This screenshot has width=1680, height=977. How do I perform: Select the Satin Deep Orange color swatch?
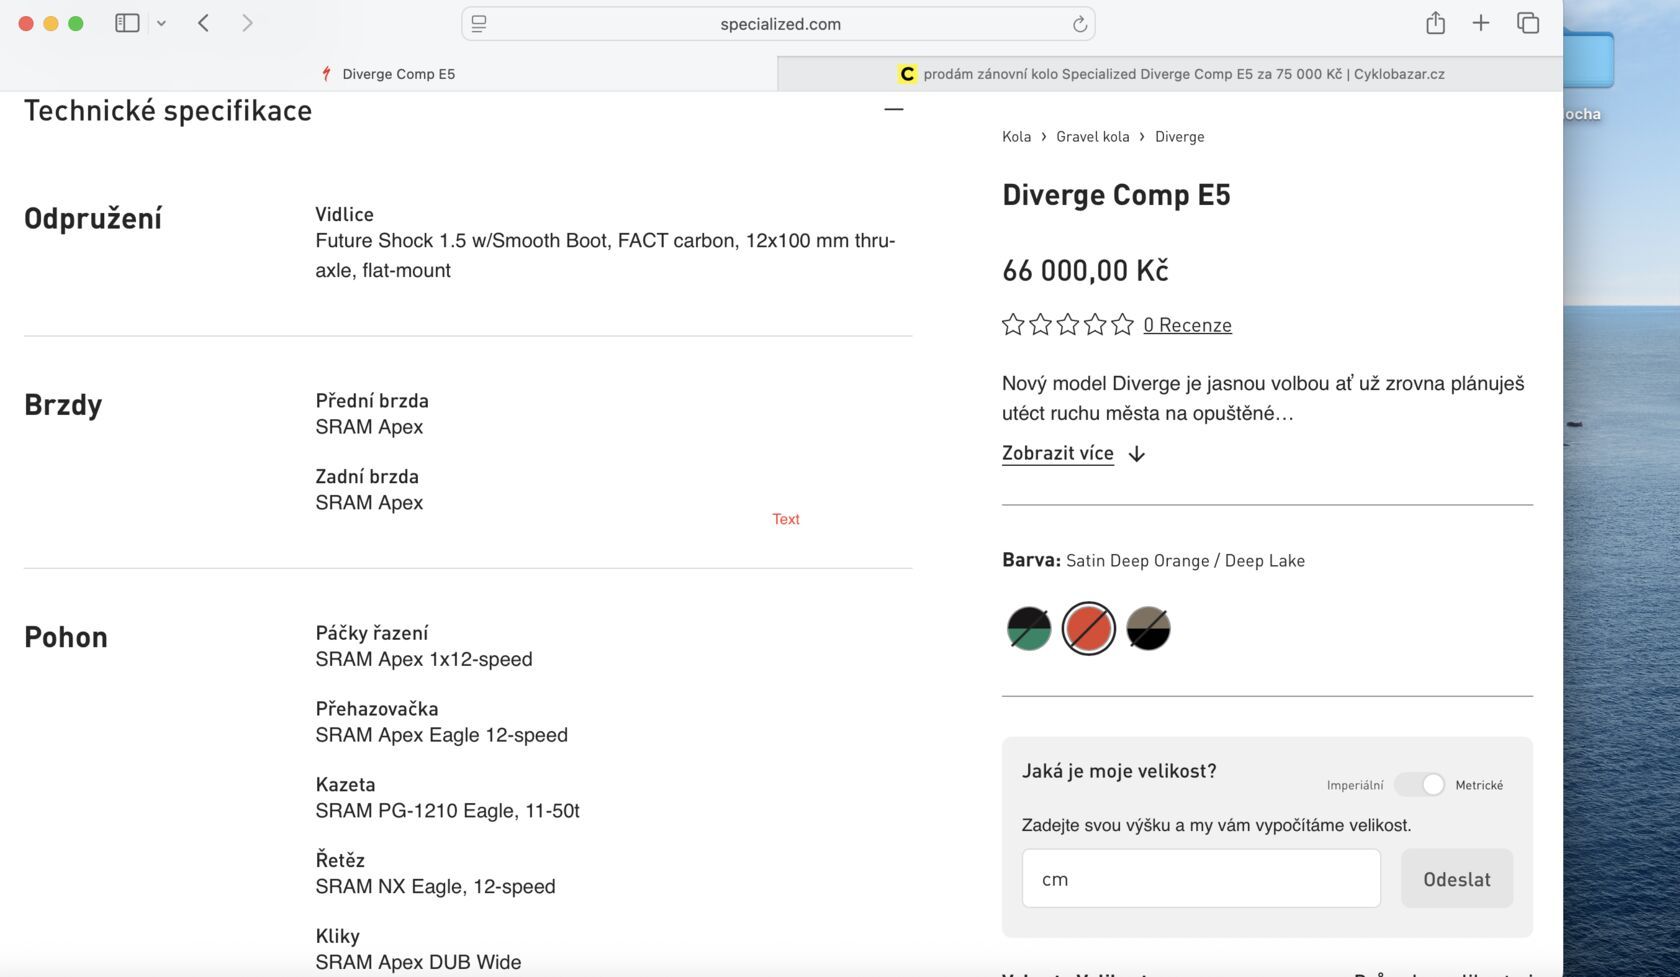point(1088,629)
